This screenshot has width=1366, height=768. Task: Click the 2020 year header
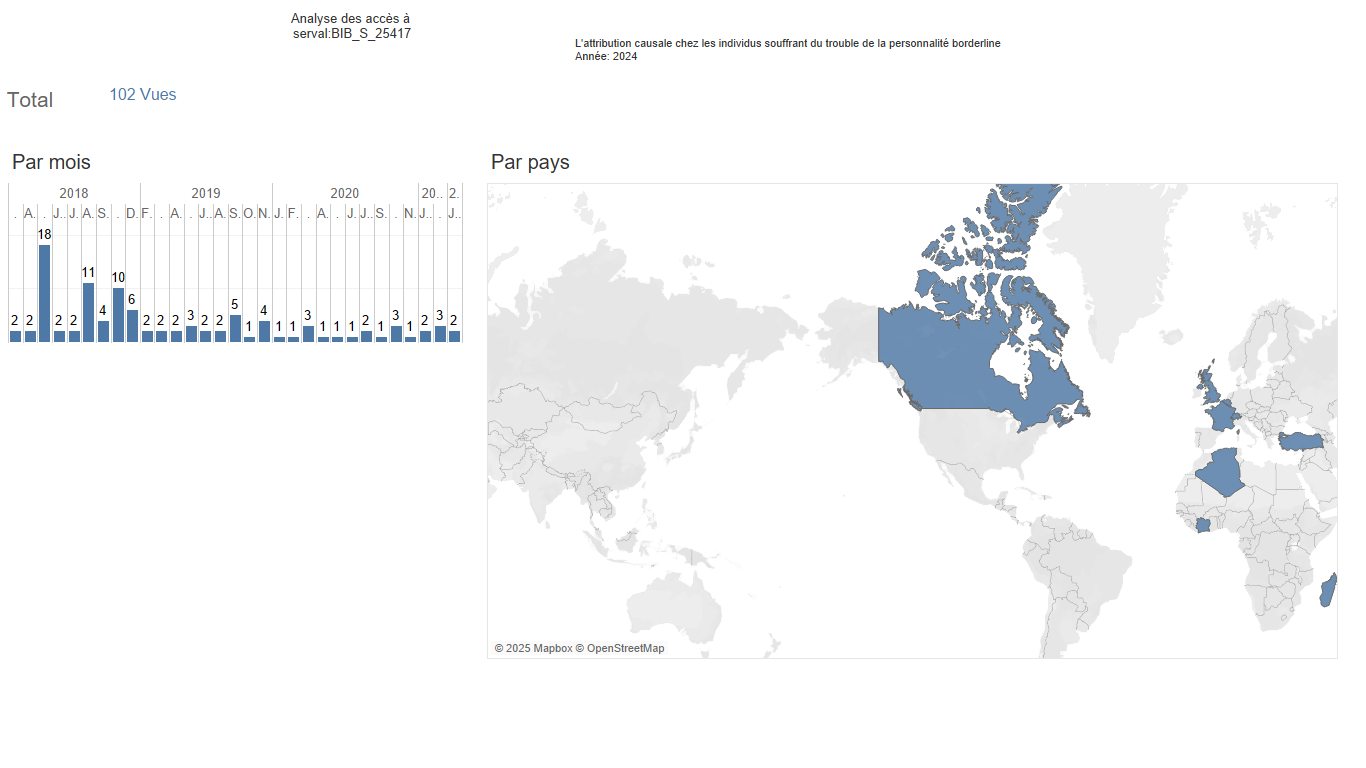345,193
